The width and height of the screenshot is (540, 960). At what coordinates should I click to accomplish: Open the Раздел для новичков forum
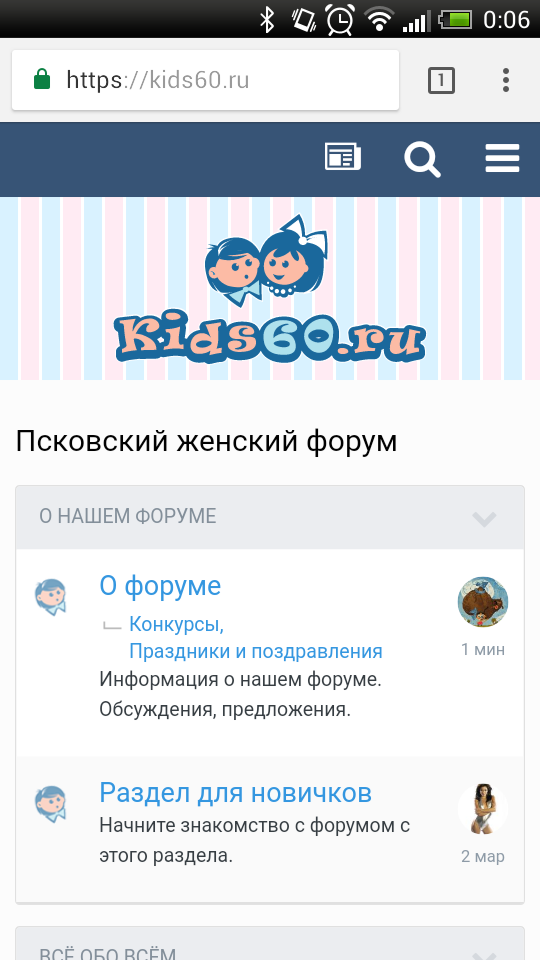click(x=236, y=793)
